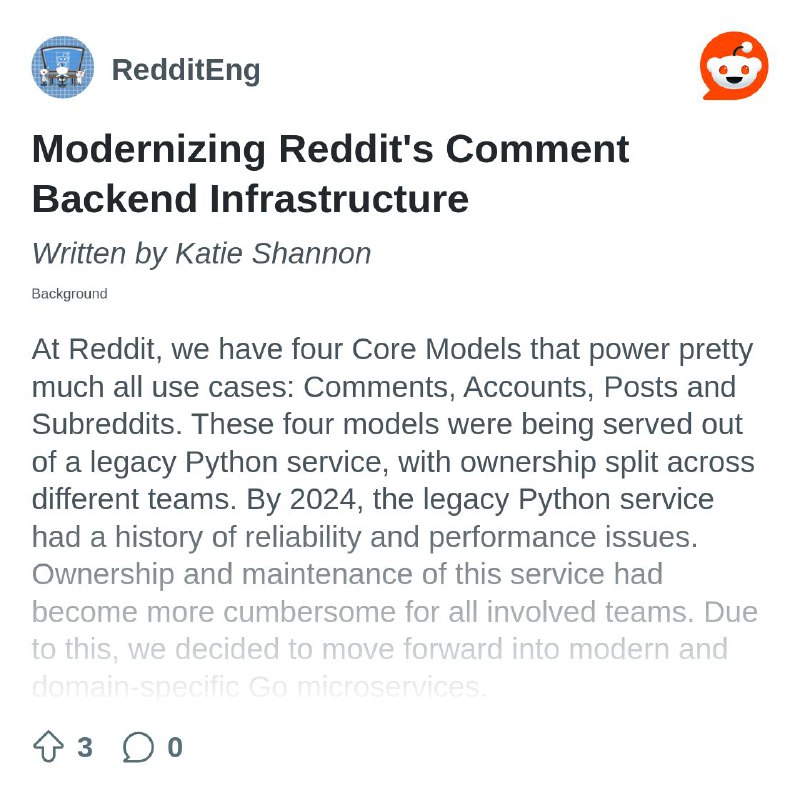Screen dimensions: 800x800
Task: Click the Reddit Snoo logo
Action: (x=734, y=66)
